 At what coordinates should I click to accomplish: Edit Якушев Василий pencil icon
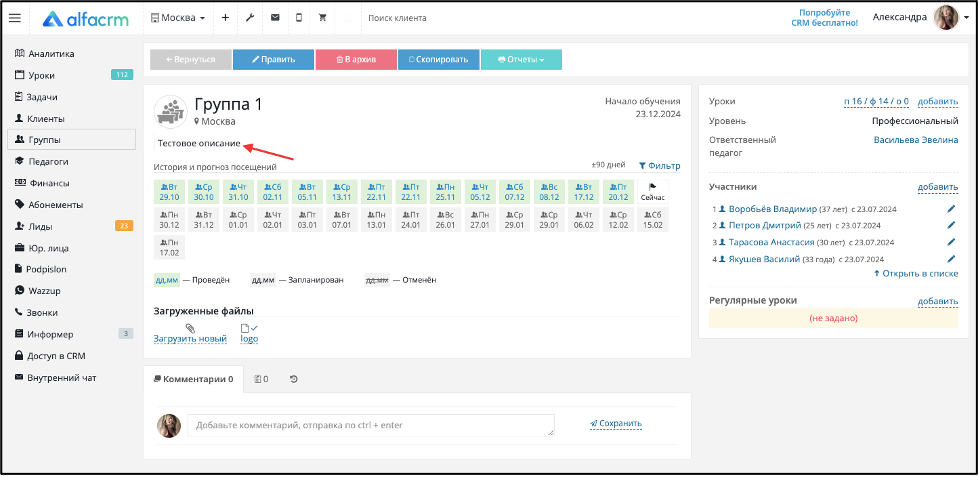pyautogui.click(x=952, y=258)
